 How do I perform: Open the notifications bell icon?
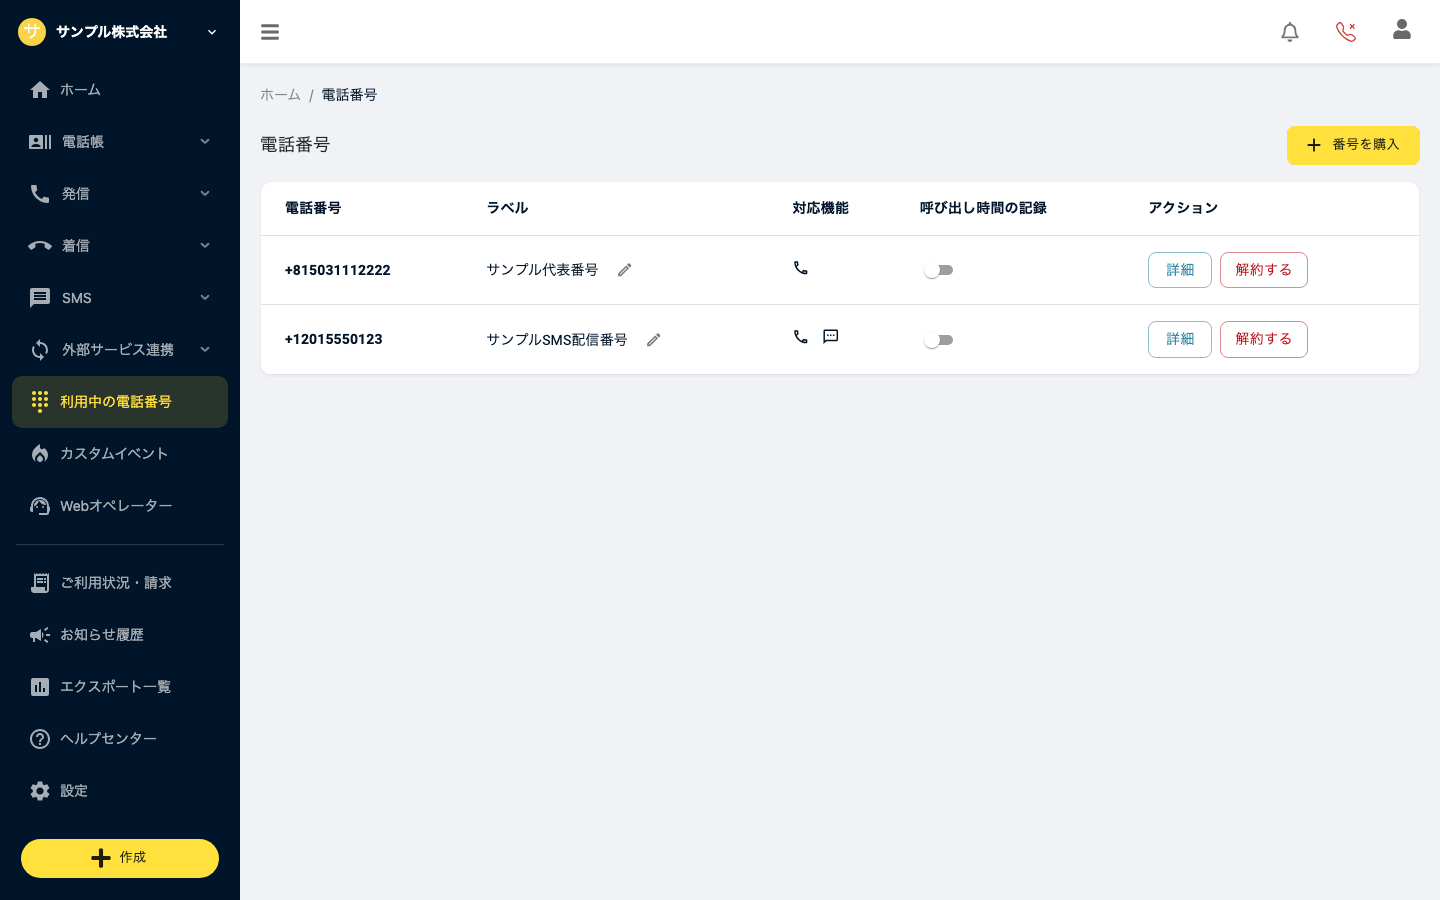tap(1290, 32)
